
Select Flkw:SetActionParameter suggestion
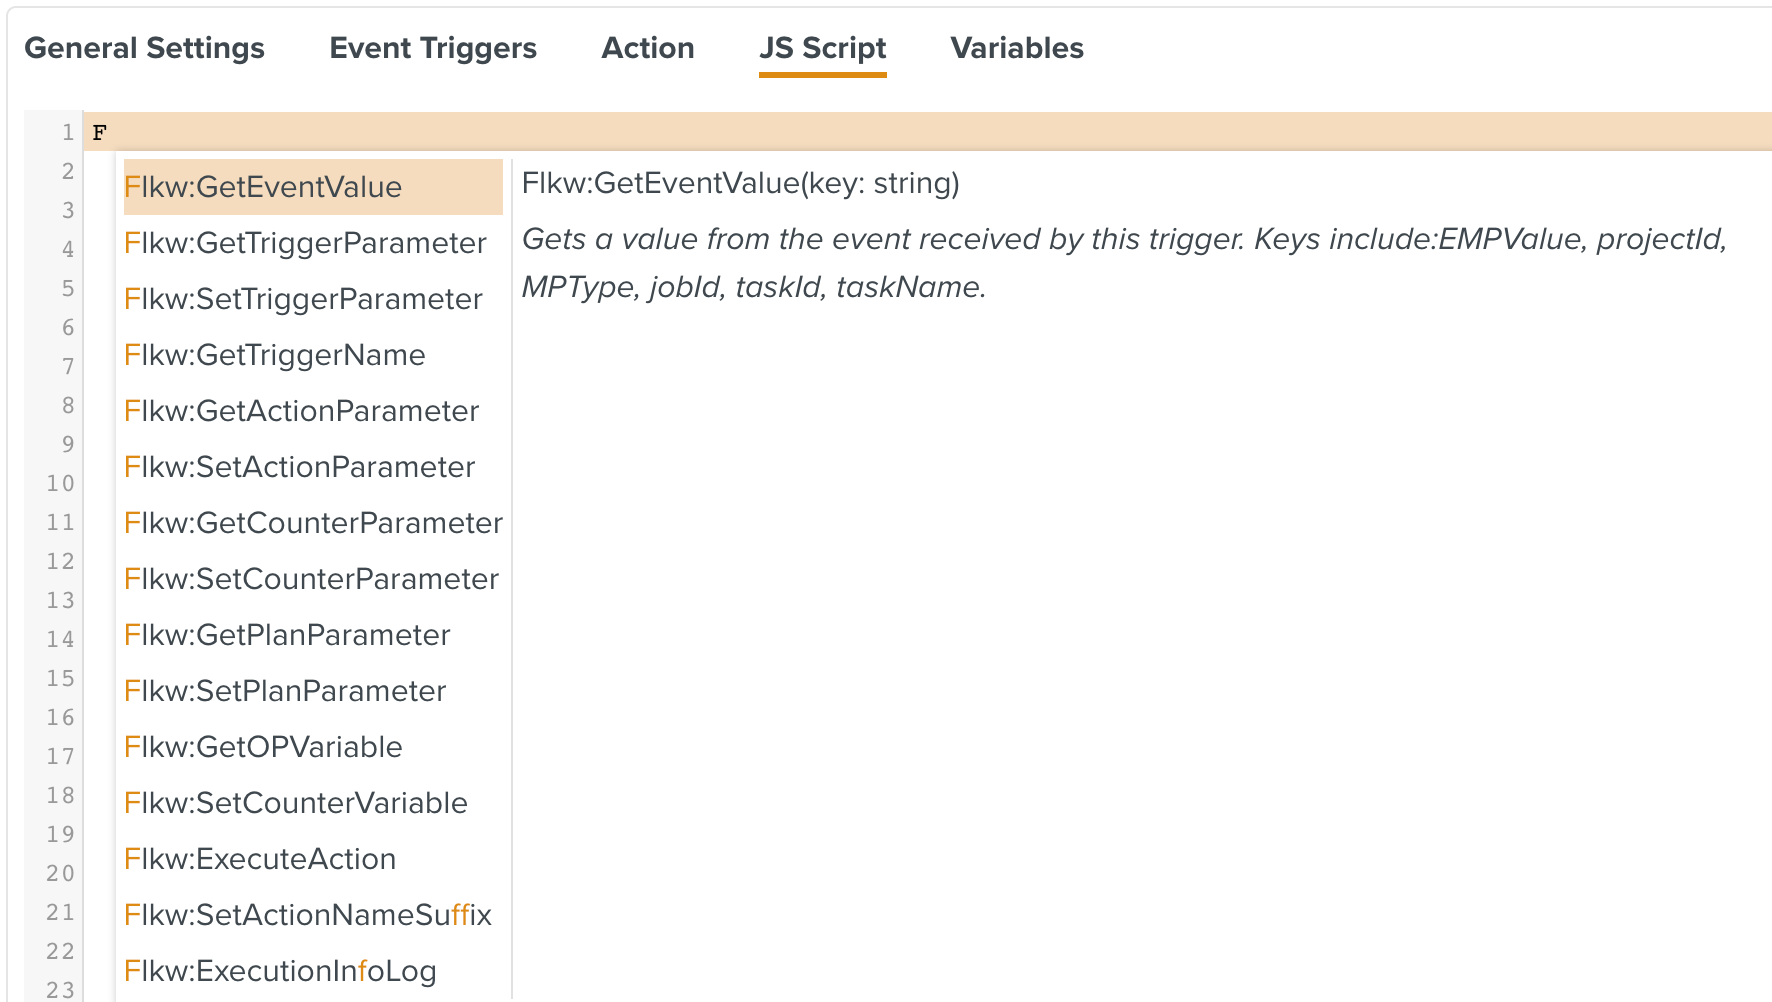tap(299, 466)
